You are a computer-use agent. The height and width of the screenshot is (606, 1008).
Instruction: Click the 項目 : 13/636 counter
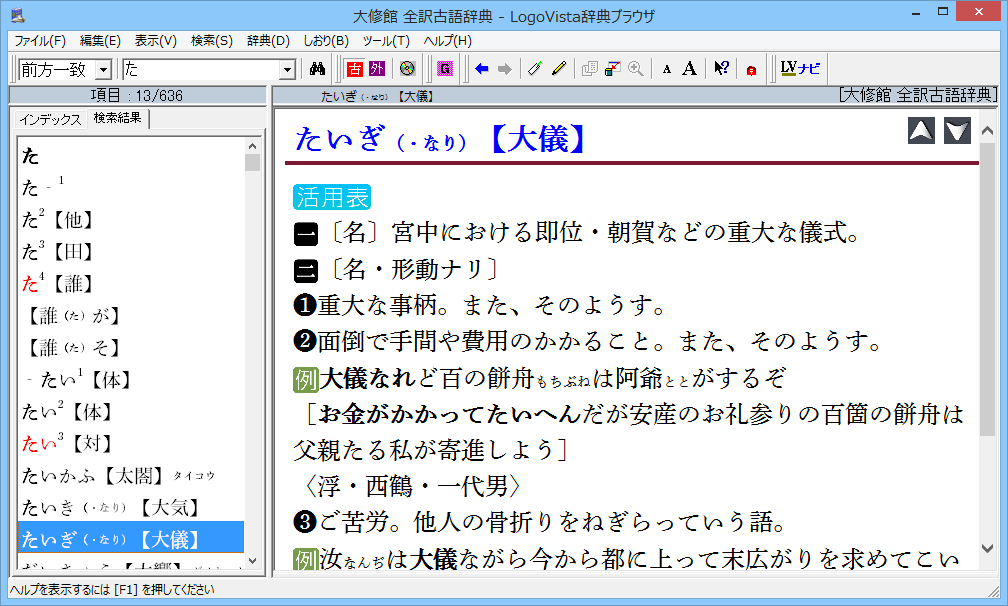point(137,96)
